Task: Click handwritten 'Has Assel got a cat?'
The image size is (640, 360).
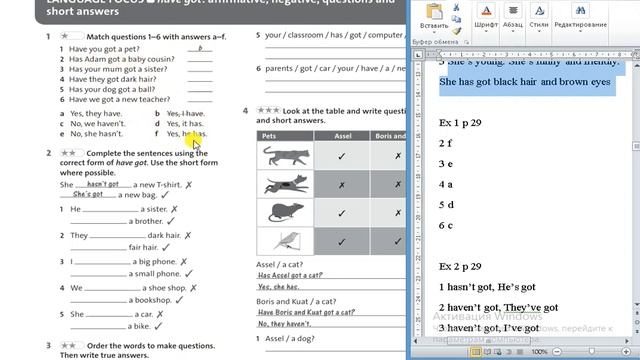Action: [x=290, y=276]
